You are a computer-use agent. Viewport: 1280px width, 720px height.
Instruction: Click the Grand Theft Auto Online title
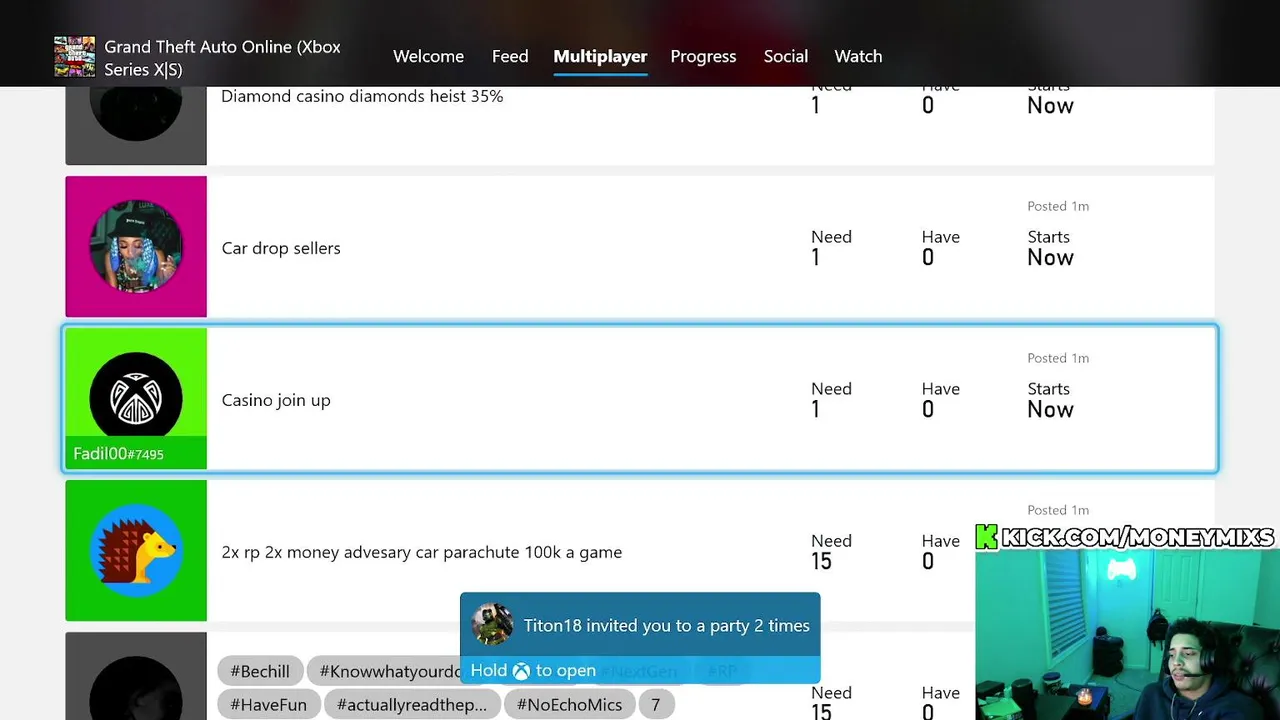pyautogui.click(x=222, y=58)
